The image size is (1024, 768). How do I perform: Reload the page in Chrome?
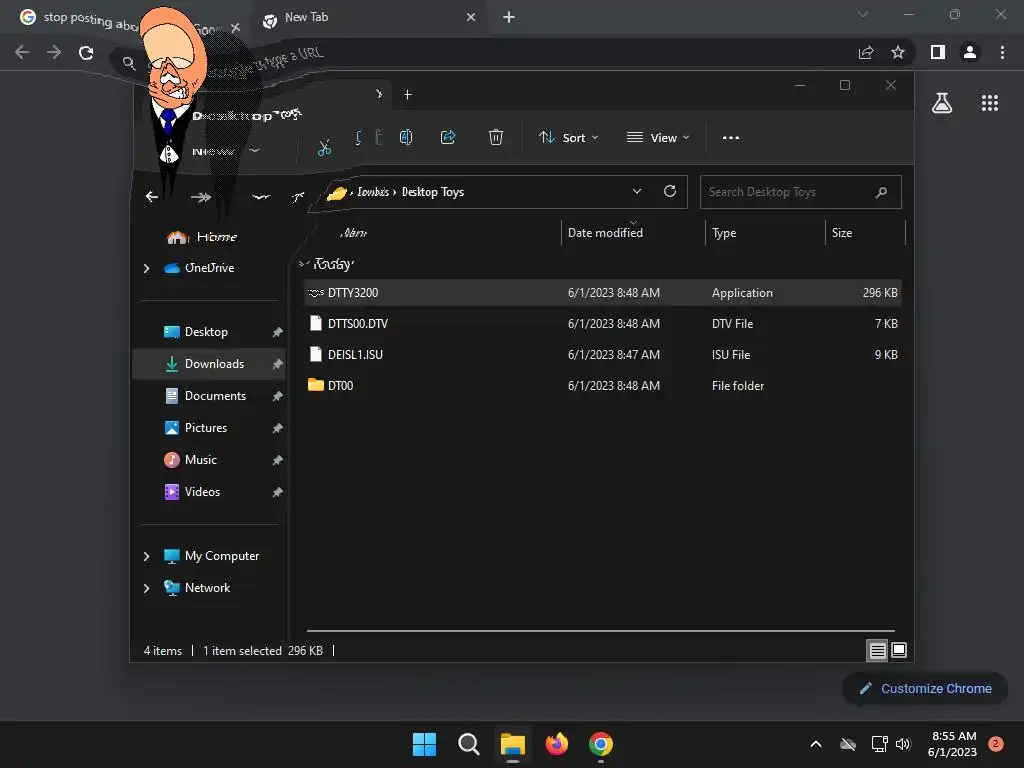click(x=86, y=52)
